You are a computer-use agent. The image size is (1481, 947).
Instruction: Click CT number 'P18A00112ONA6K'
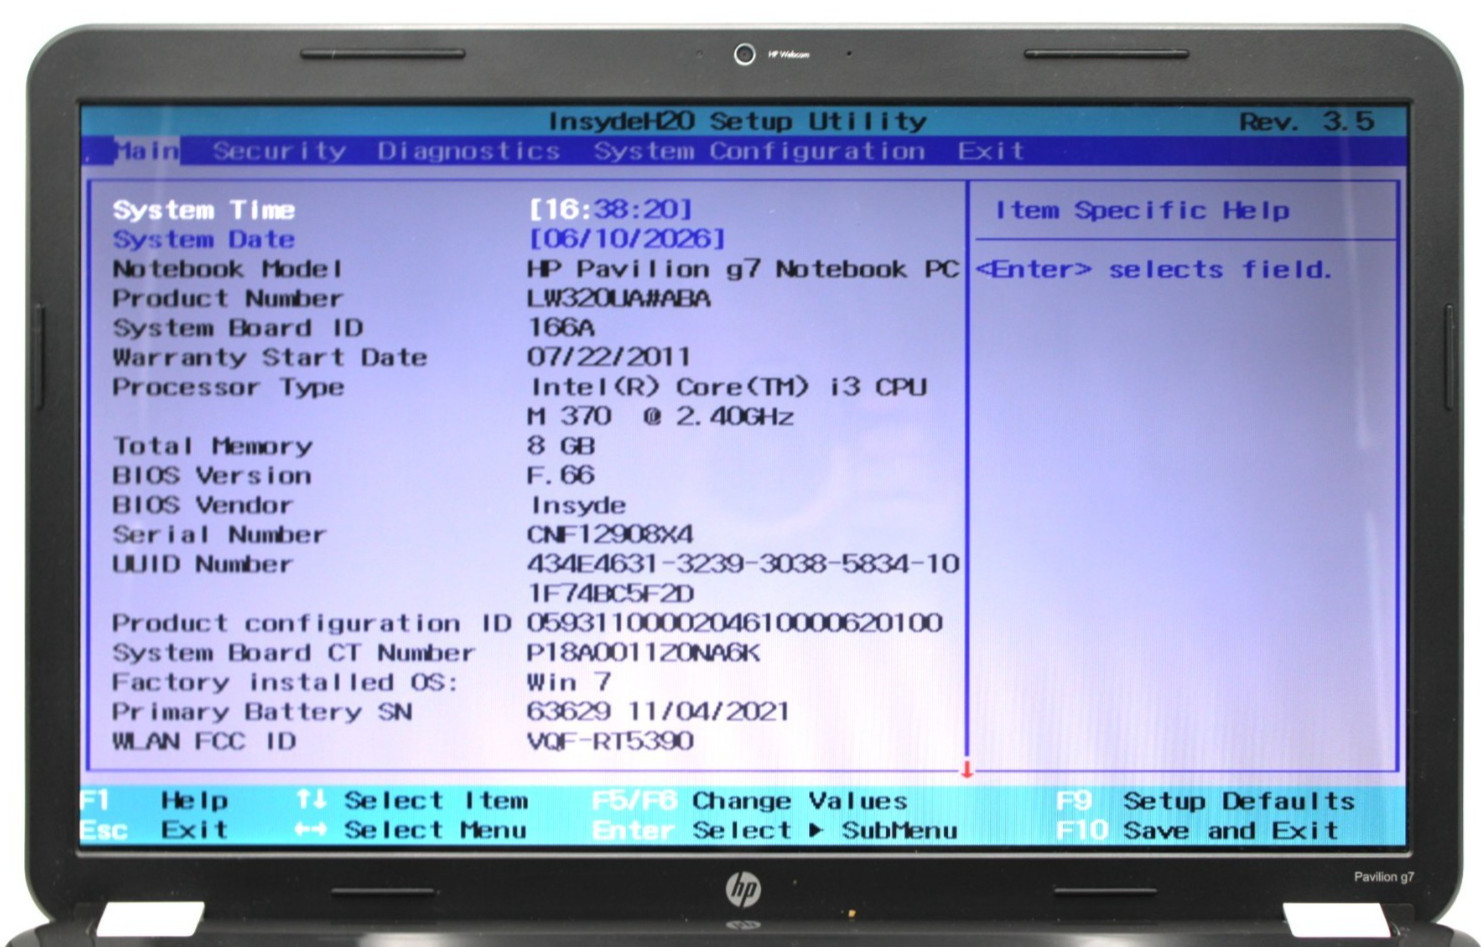pos(643,653)
